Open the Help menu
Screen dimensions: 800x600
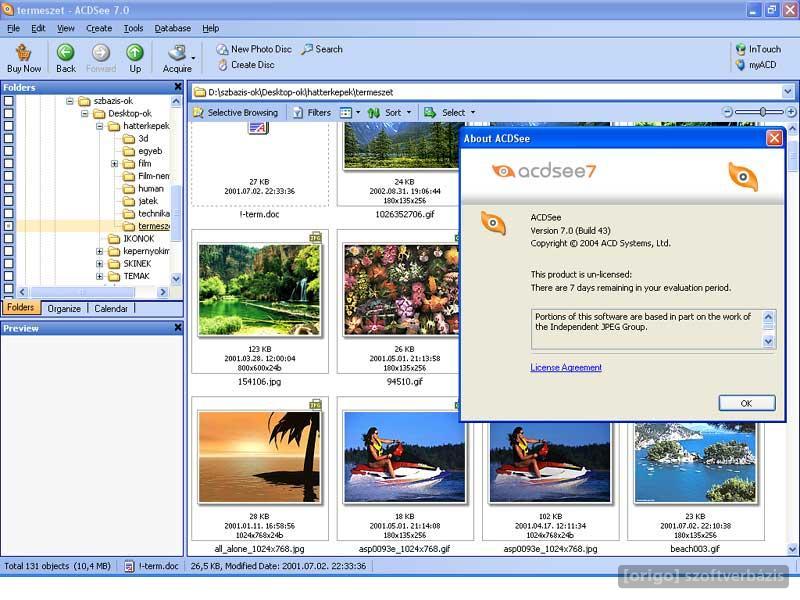(210, 28)
